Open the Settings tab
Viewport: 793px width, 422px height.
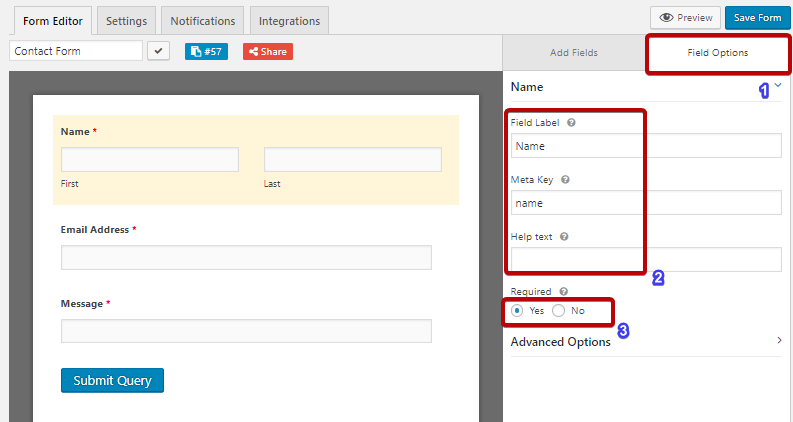click(126, 21)
